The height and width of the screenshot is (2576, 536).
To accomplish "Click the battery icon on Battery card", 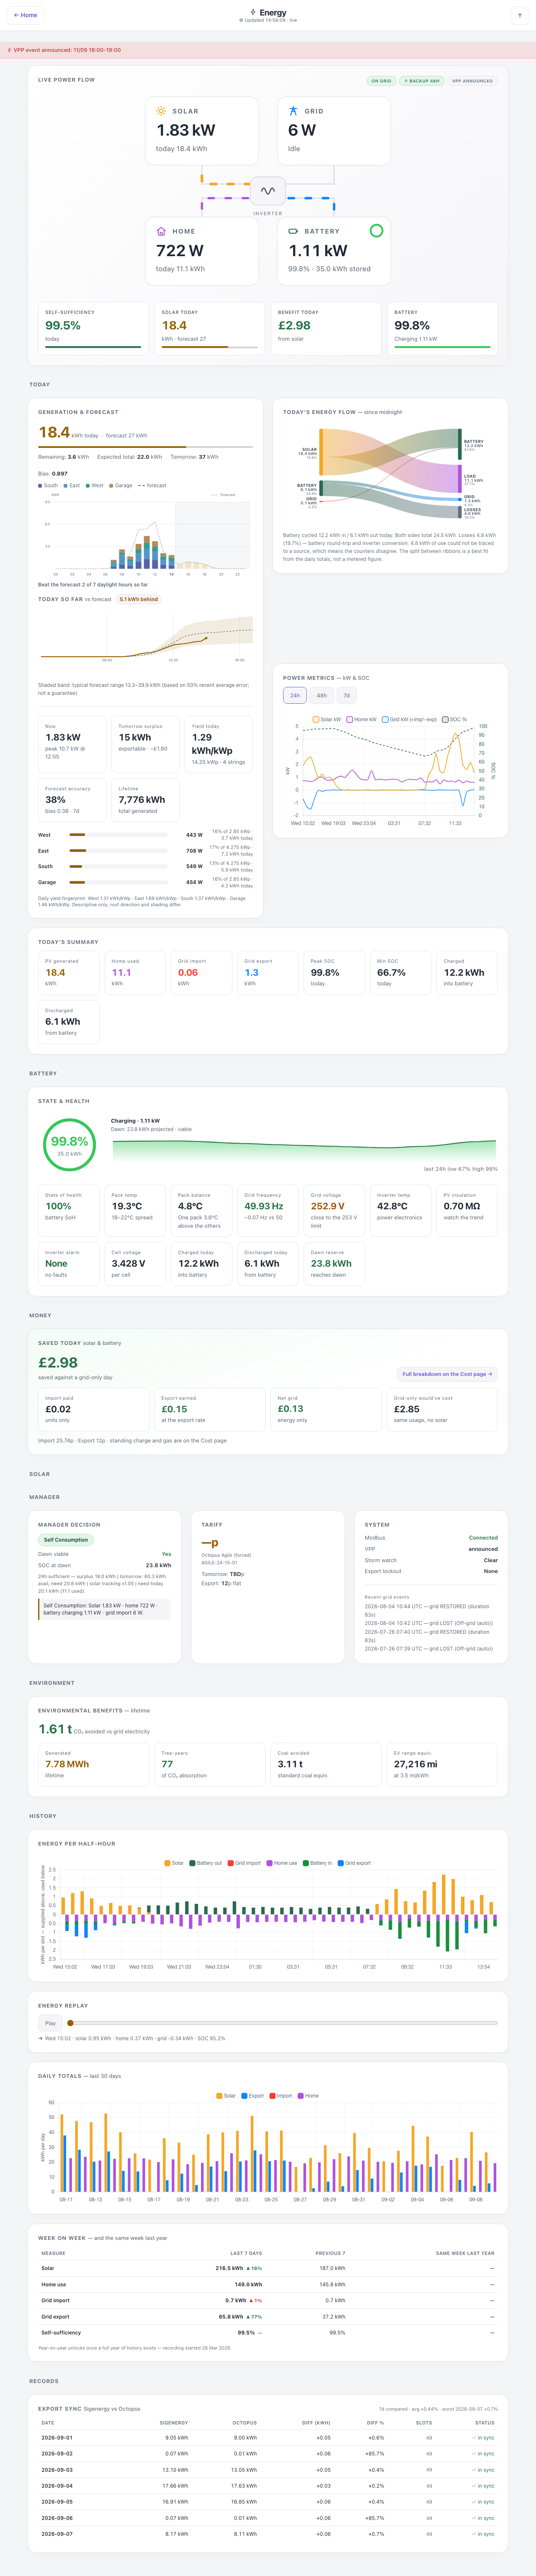I will pyautogui.click(x=293, y=231).
